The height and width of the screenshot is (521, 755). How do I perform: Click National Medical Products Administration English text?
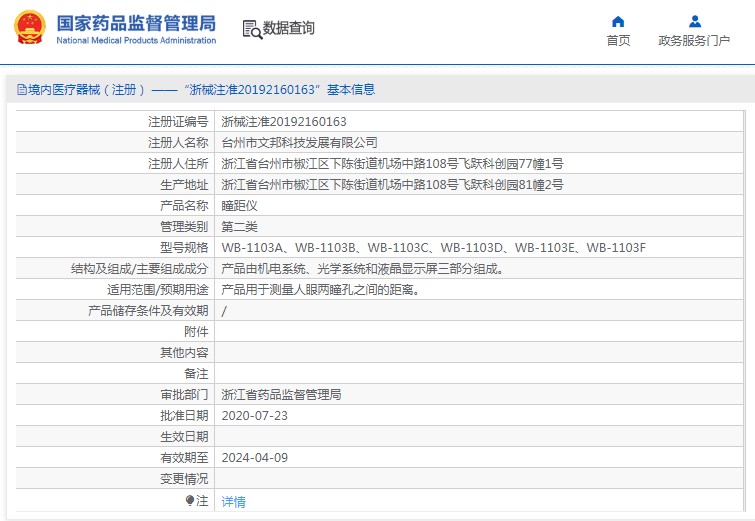click(x=136, y=40)
